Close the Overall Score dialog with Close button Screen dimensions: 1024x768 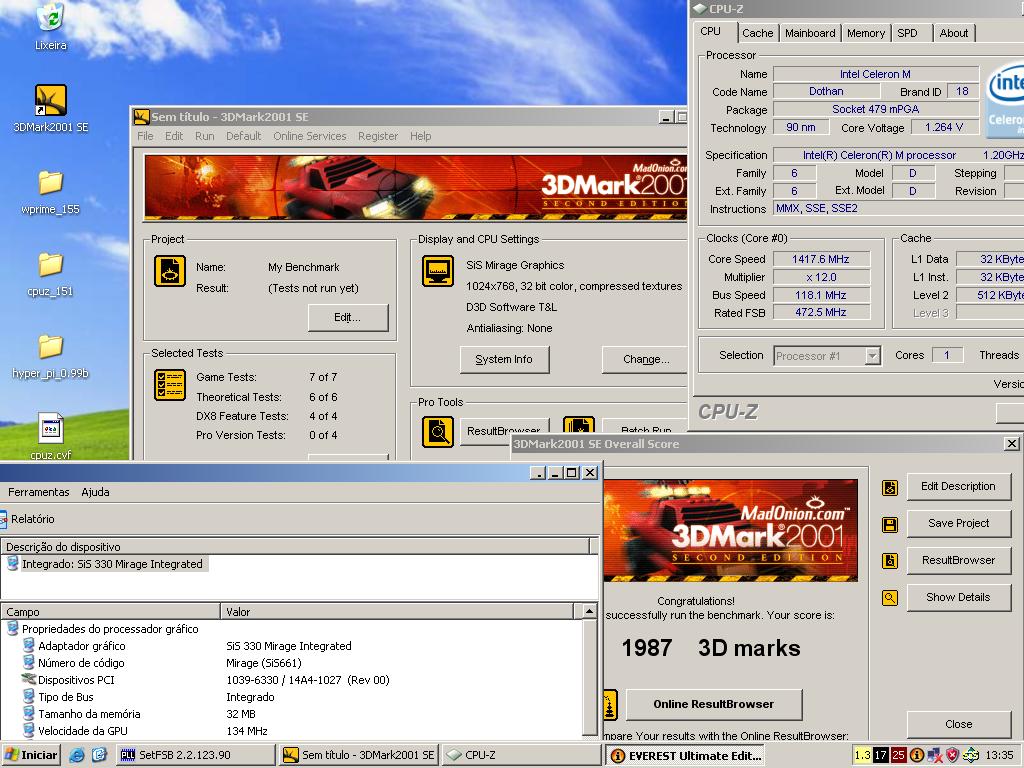[x=959, y=724]
